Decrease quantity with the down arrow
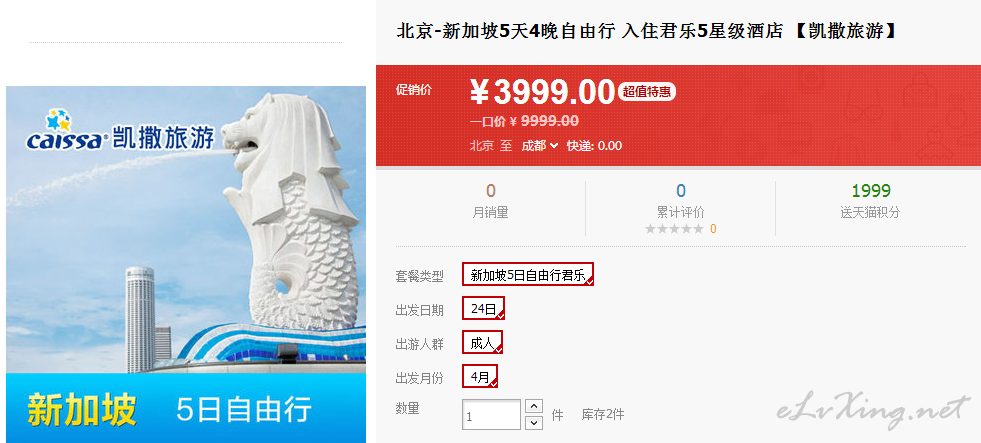981x443 pixels. [533, 423]
